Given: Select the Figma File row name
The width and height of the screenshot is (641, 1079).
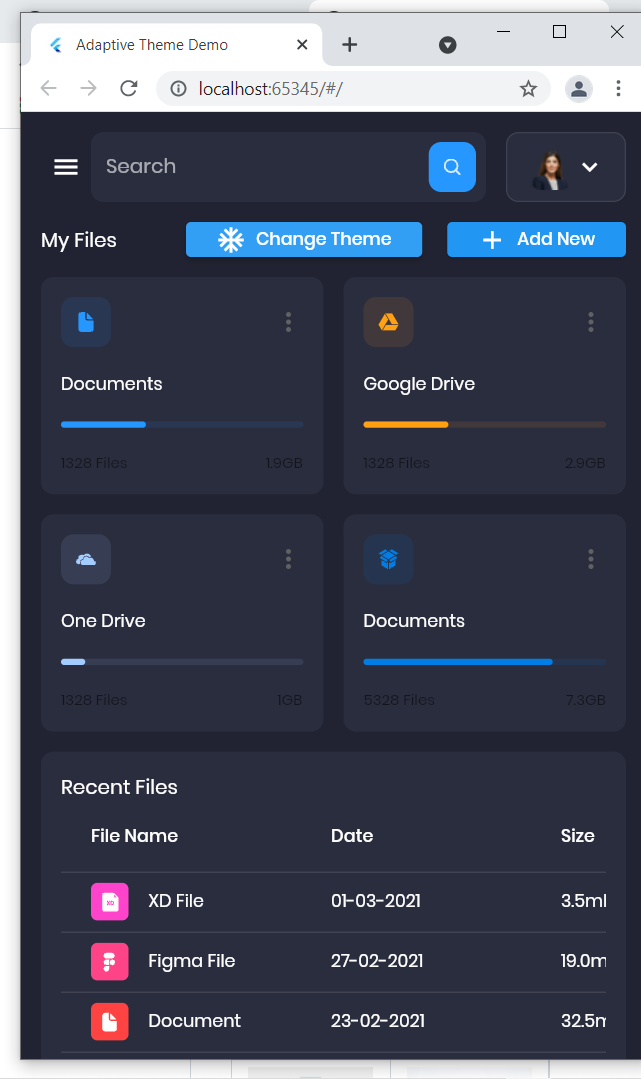Looking at the screenshot, I should click(192, 961).
